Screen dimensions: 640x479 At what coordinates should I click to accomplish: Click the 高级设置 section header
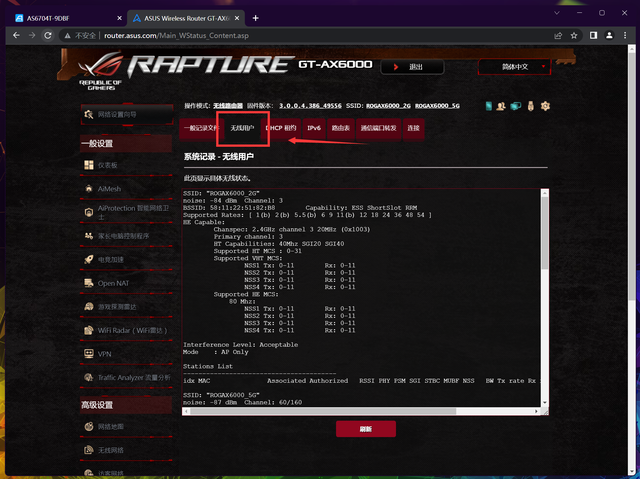coord(126,405)
